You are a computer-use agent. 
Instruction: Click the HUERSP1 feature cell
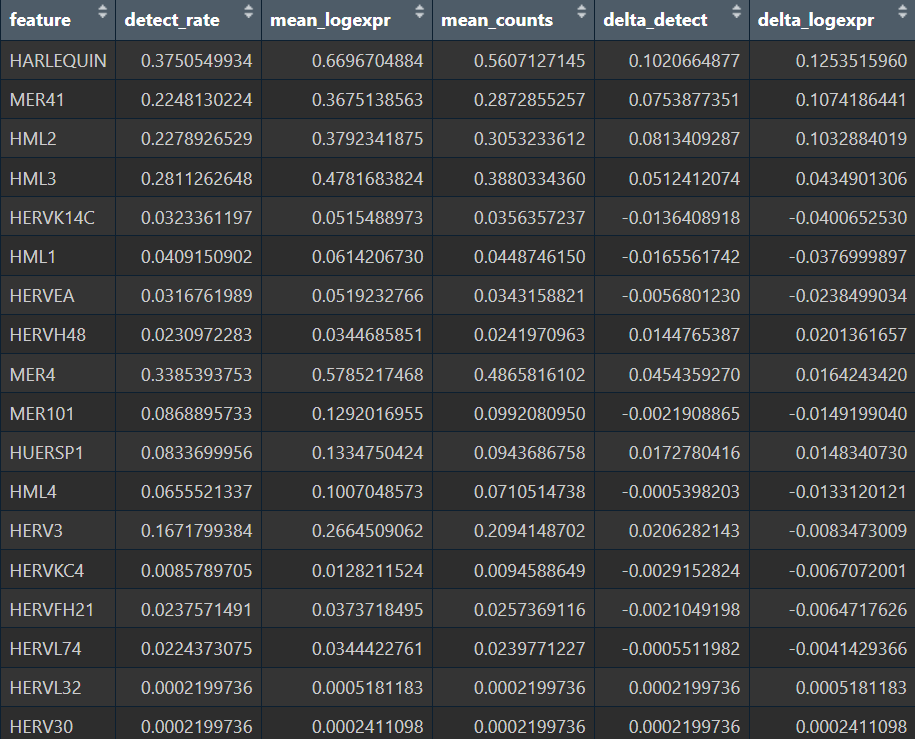tap(46, 453)
